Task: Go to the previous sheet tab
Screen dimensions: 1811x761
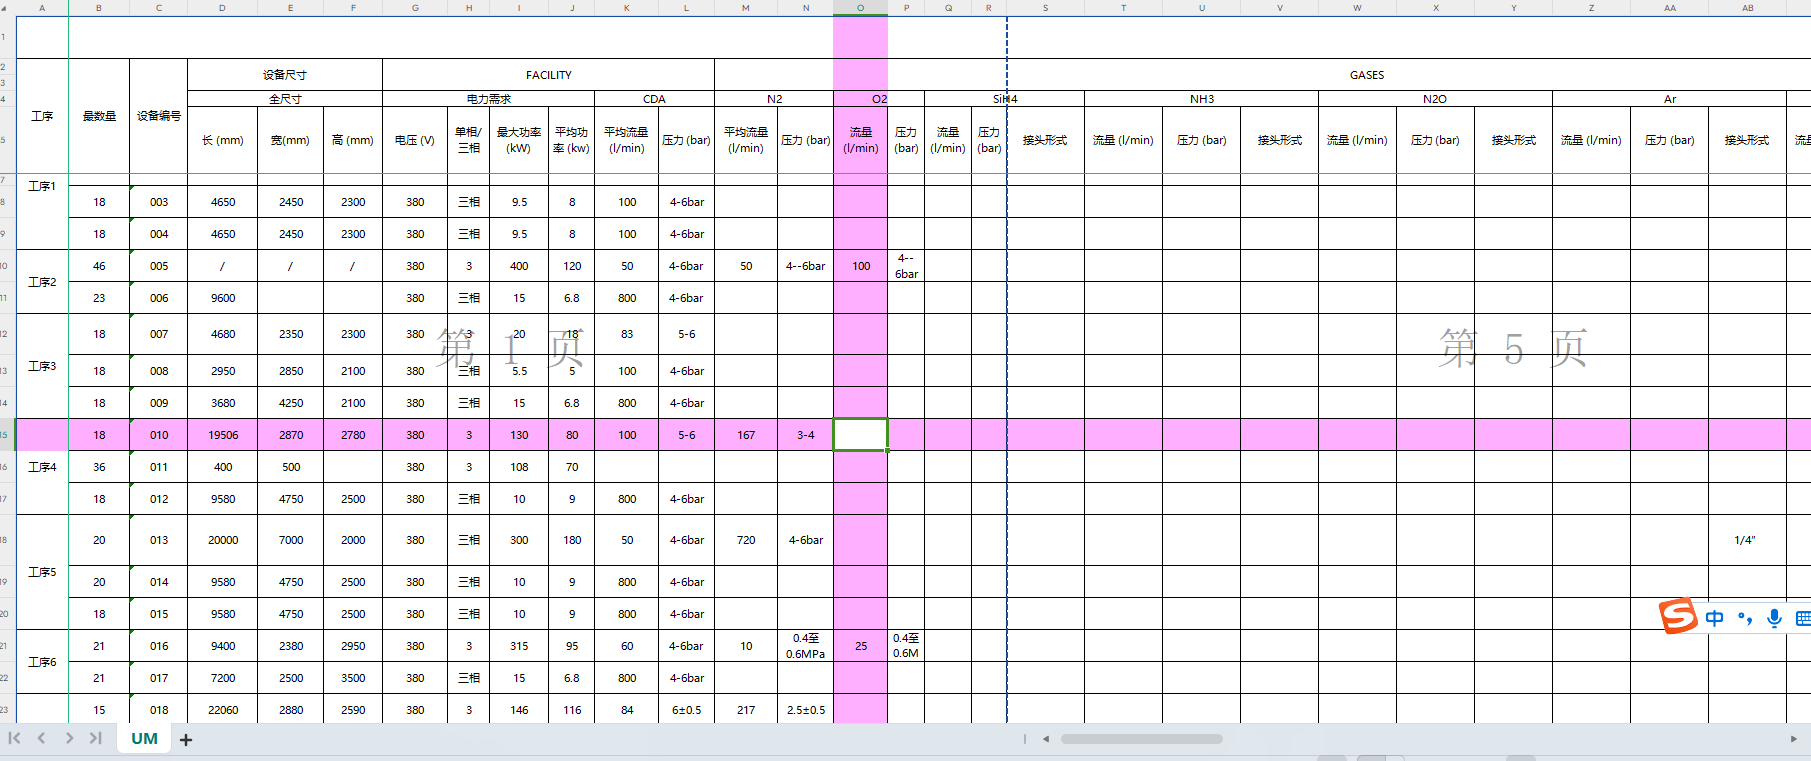Action: (42, 738)
